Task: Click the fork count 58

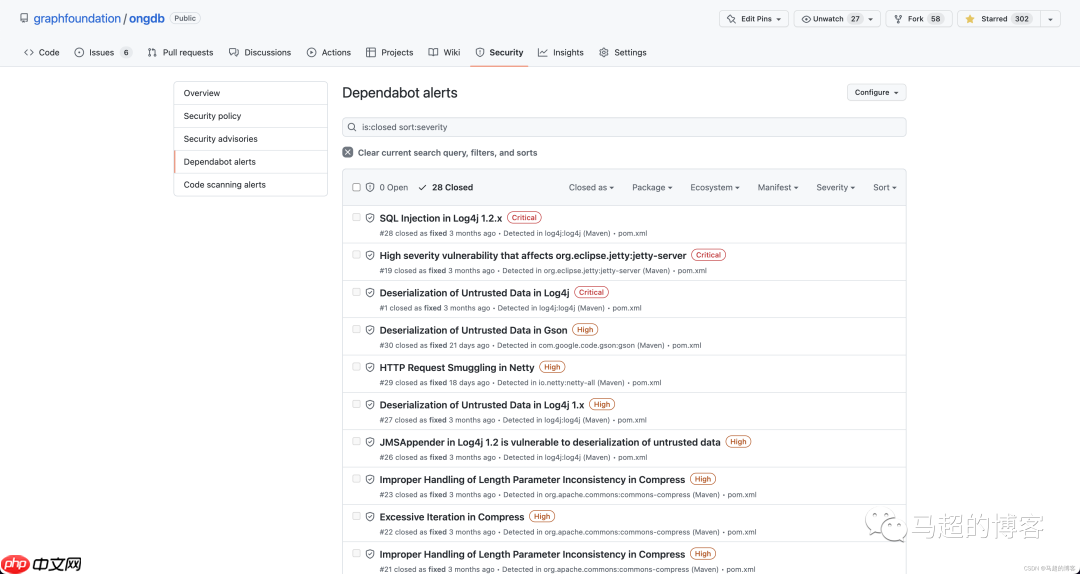Action: point(935,19)
